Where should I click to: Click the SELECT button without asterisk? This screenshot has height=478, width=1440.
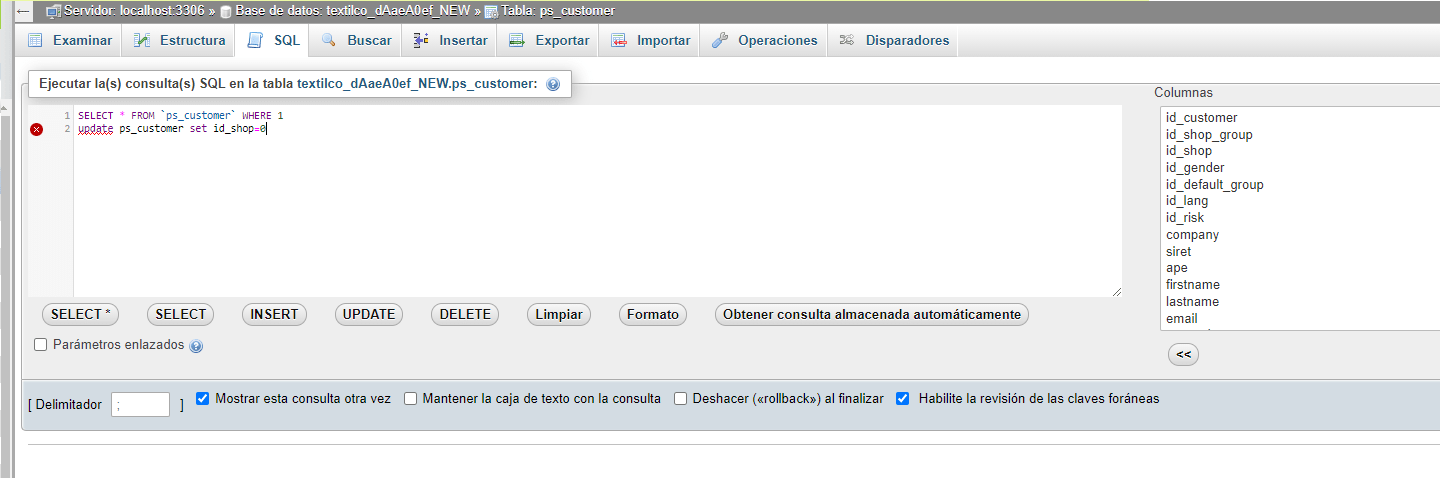click(x=181, y=314)
